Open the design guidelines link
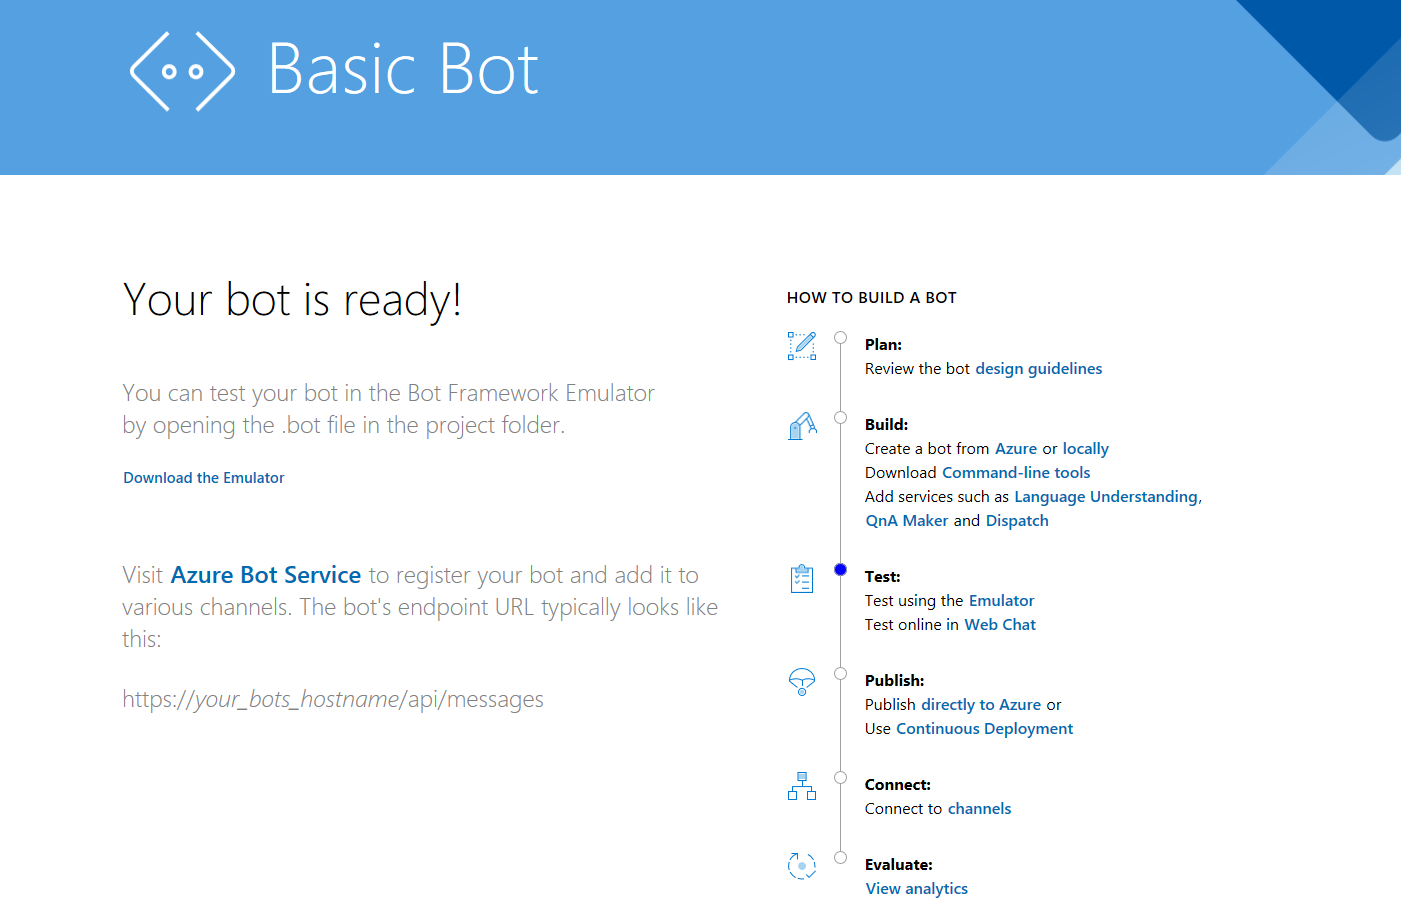1401x918 pixels. pos(1039,369)
